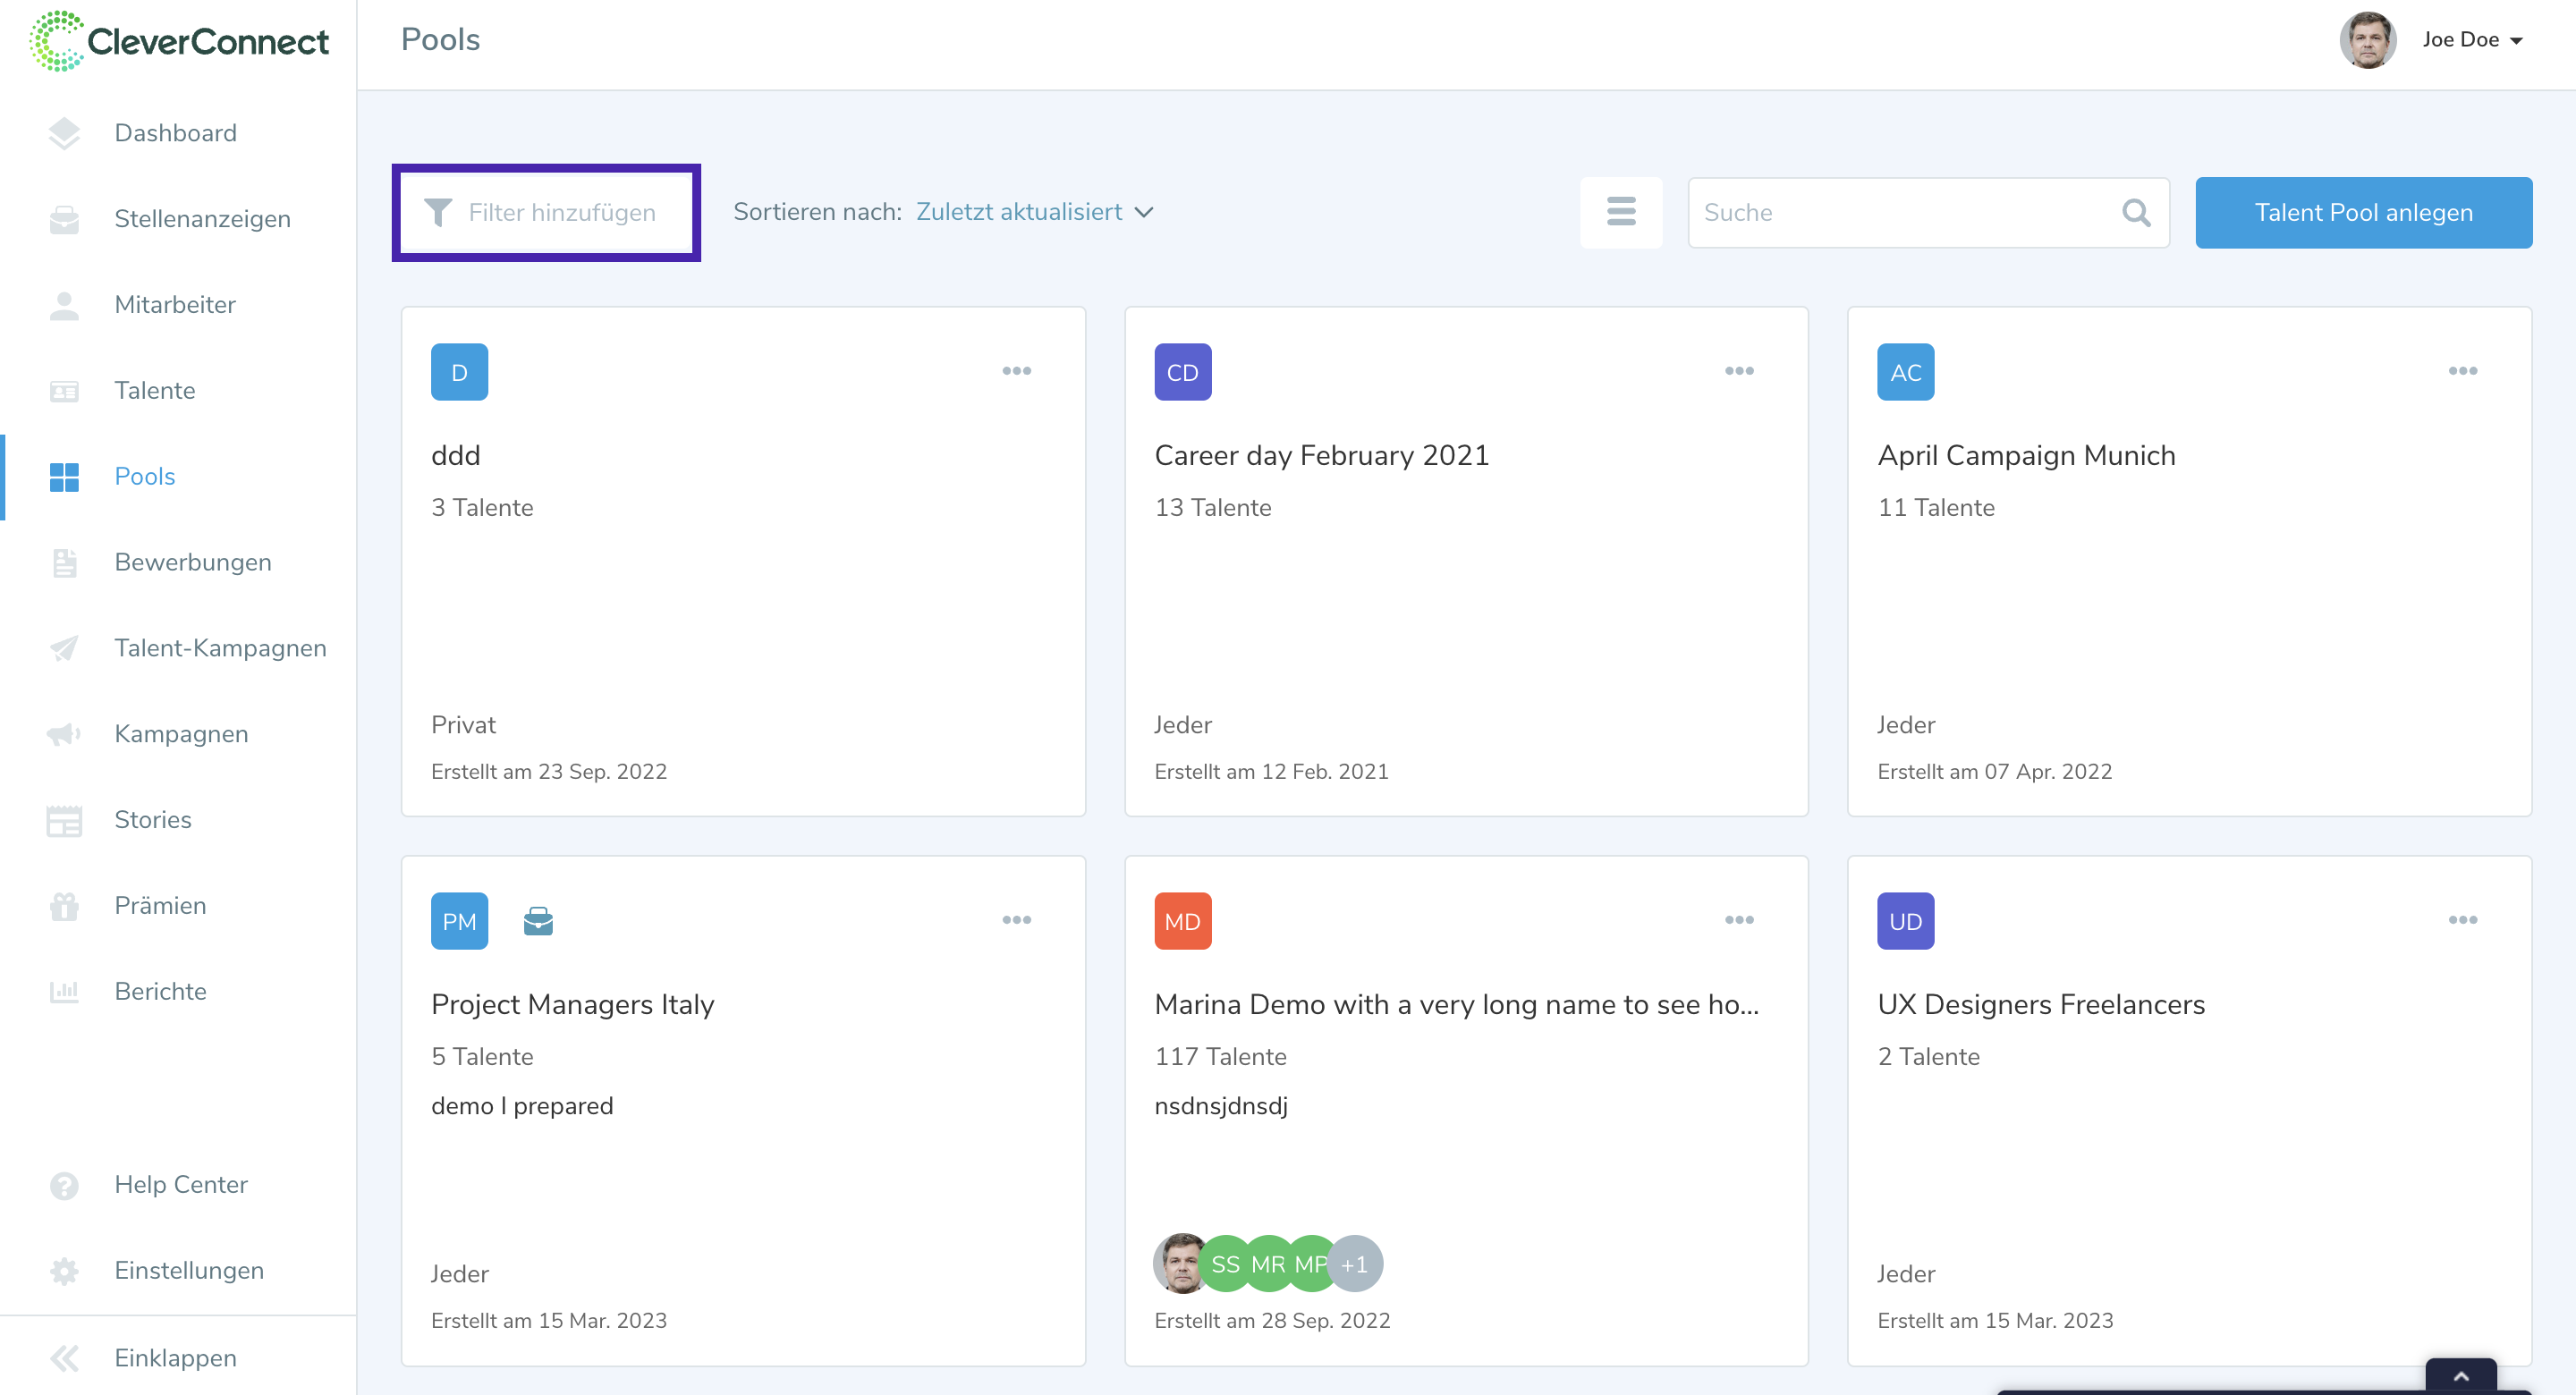Open Talent-Kampagnen sidebar item
2576x1395 pixels.
(220, 648)
